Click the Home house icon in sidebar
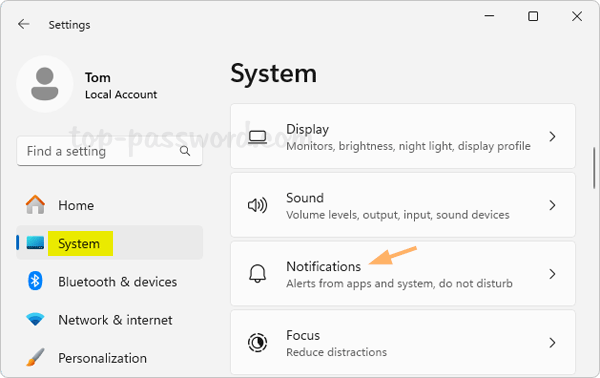The height and width of the screenshot is (378, 600). click(x=35, y=205)
